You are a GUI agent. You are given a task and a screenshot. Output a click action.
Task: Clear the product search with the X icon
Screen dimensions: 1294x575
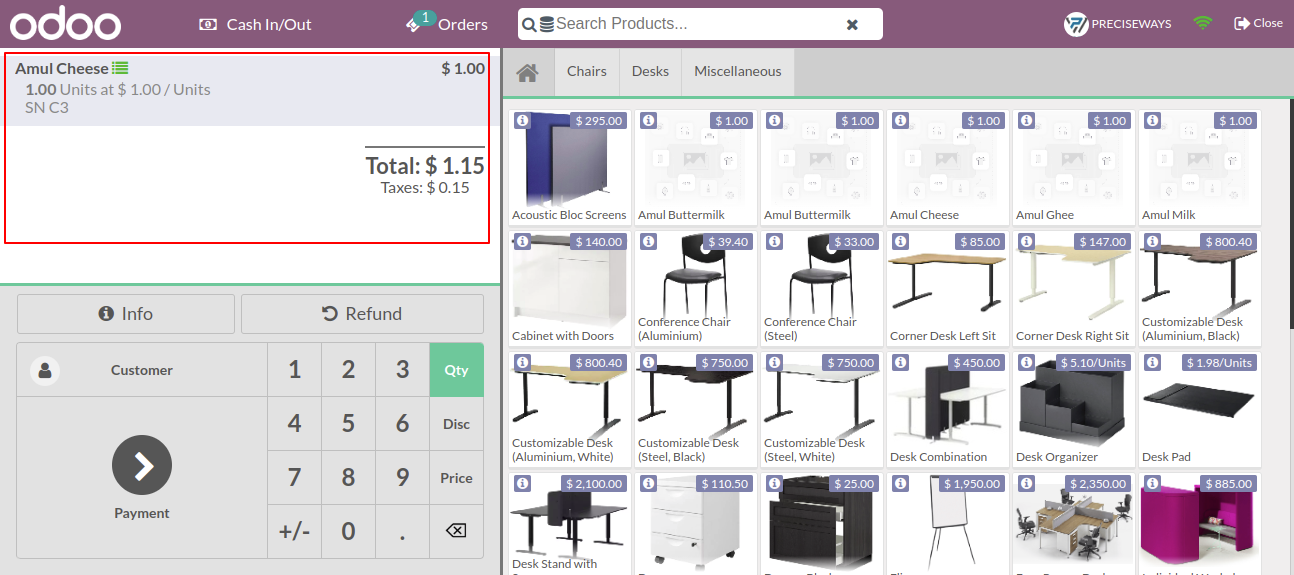tap(852, 24)
